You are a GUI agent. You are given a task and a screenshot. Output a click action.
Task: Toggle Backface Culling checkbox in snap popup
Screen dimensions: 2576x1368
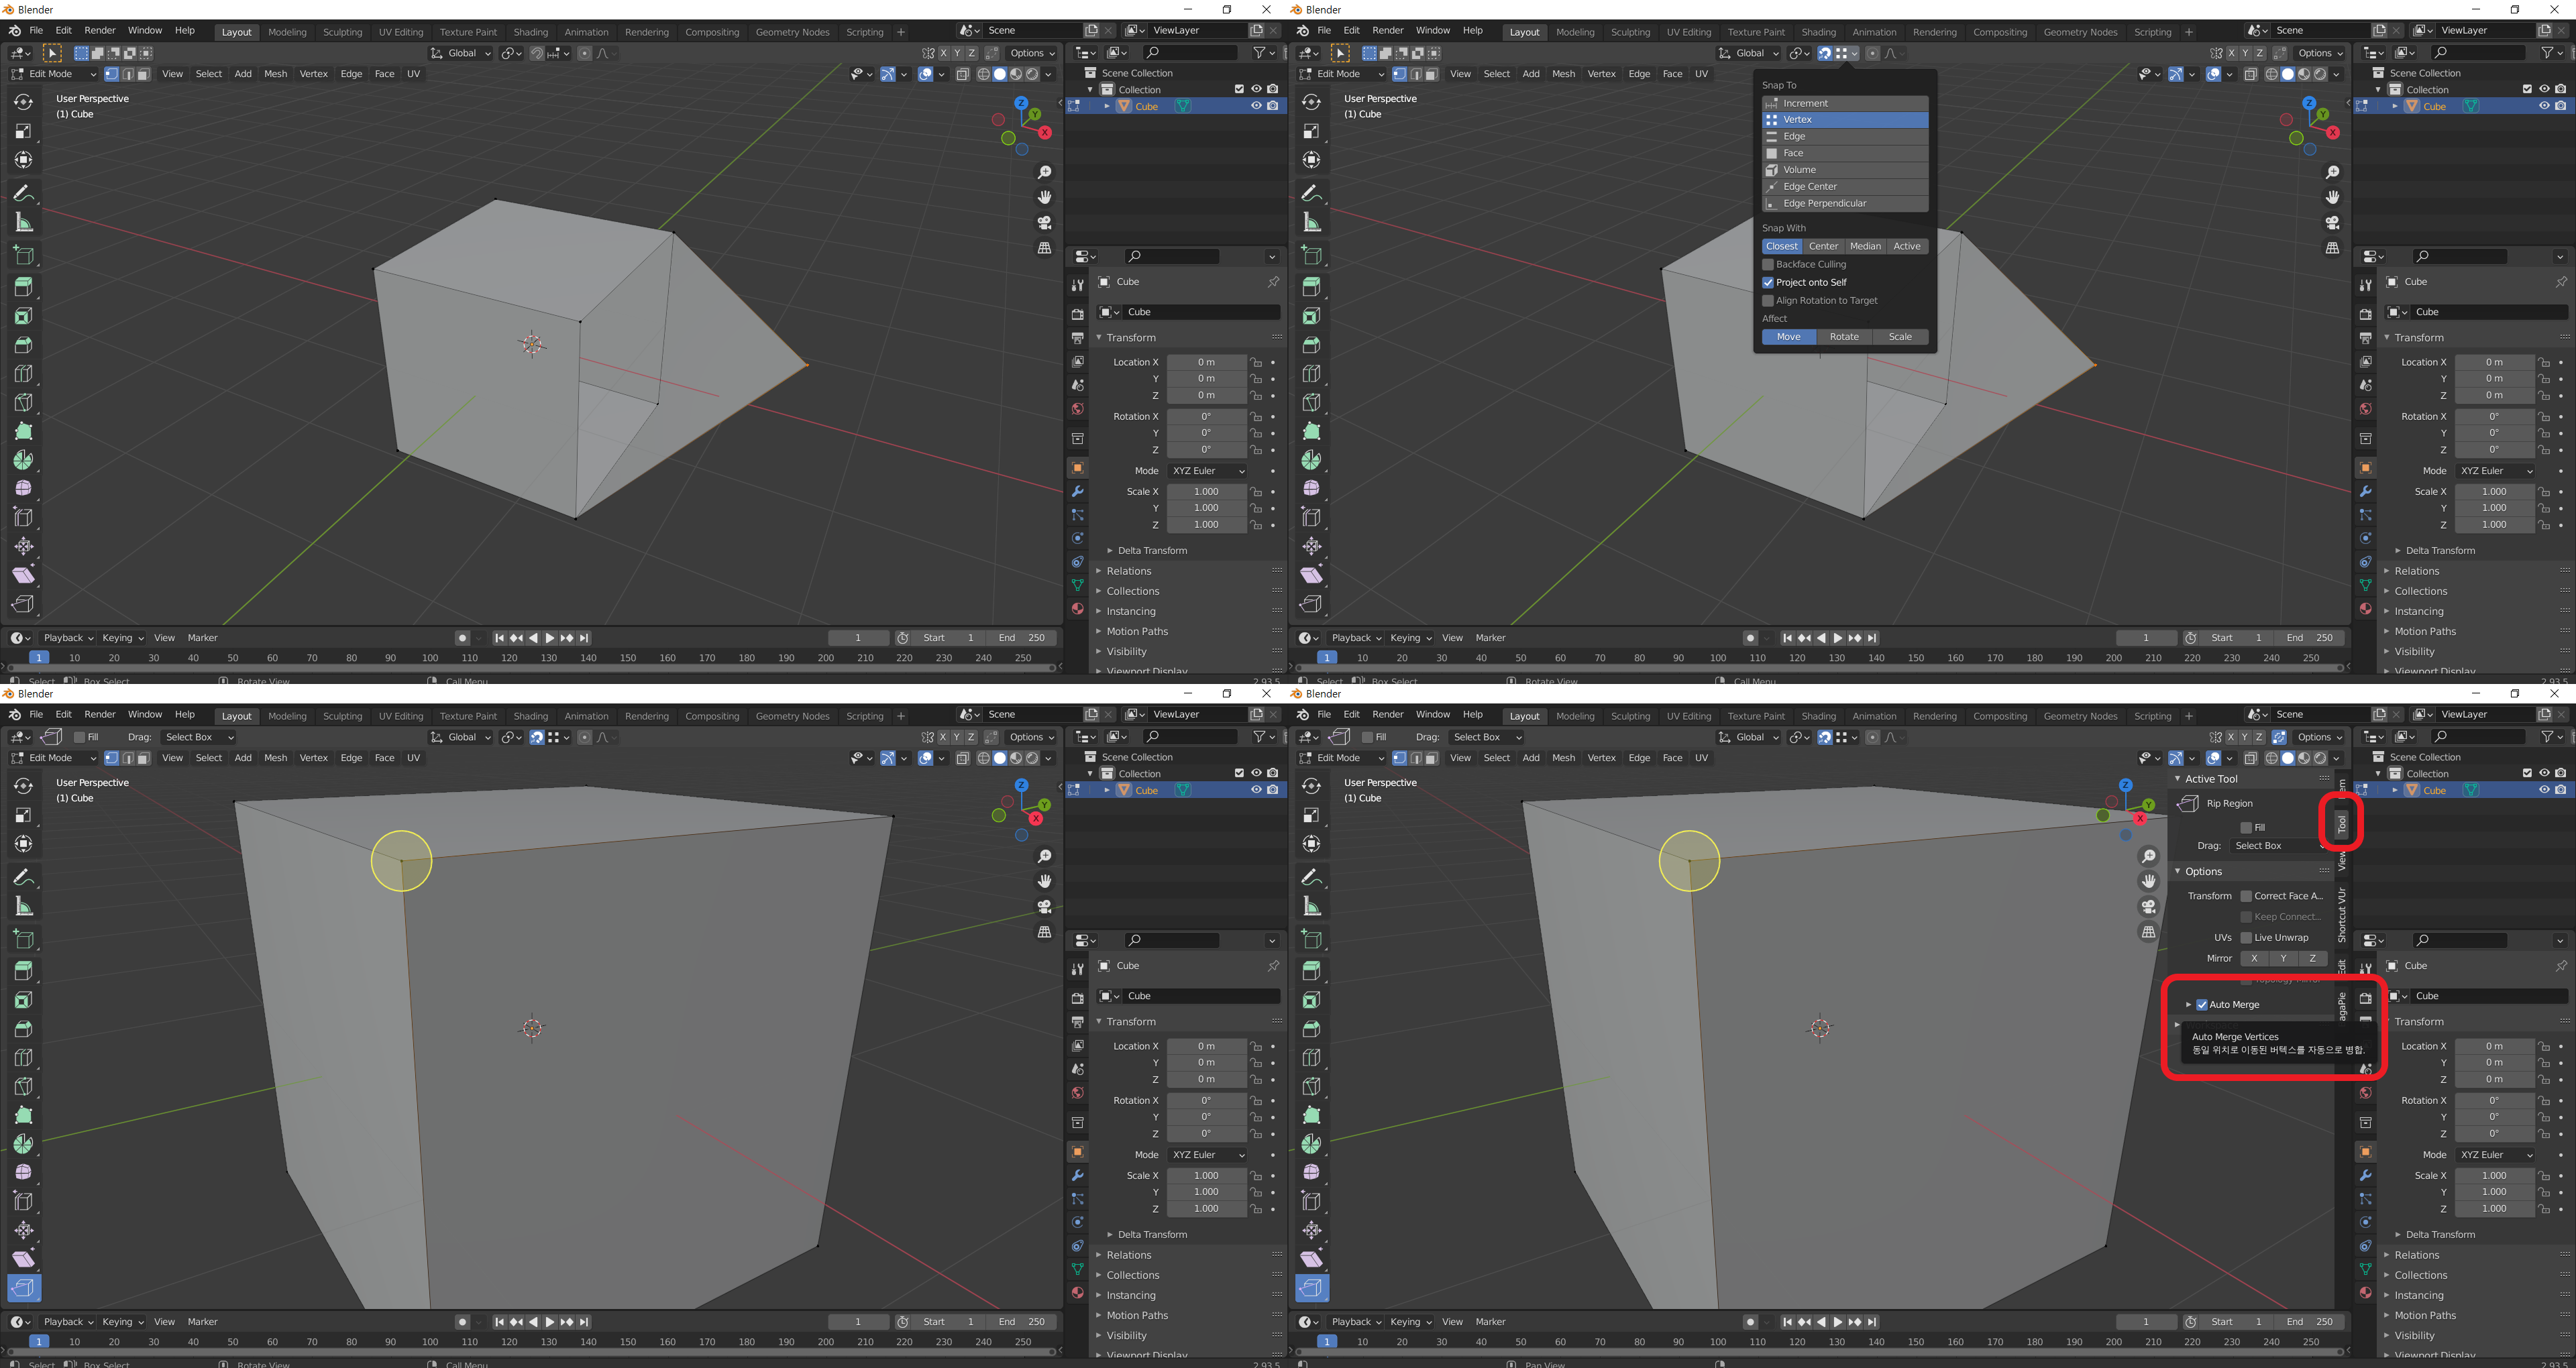click(x=1768, y=264)
